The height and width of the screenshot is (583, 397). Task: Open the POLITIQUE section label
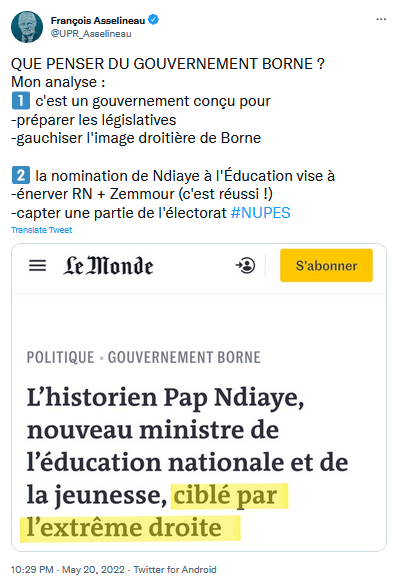(61, 357)
